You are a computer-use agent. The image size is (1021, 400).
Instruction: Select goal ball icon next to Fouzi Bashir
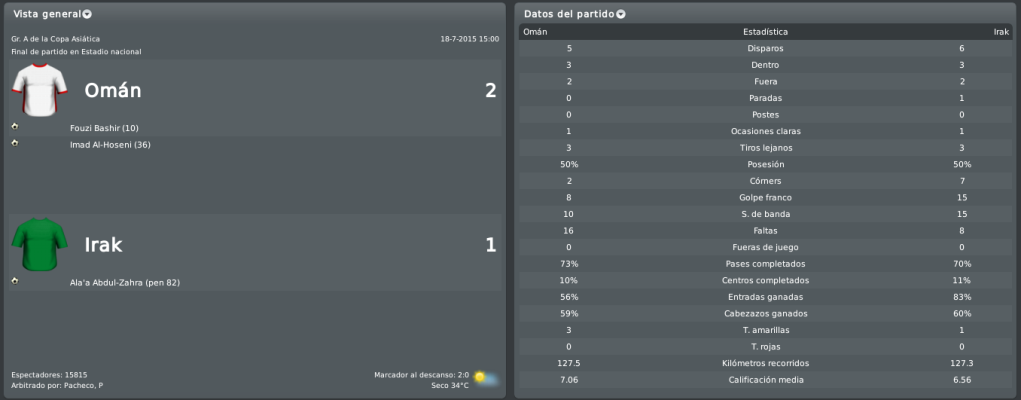(15, 126)
